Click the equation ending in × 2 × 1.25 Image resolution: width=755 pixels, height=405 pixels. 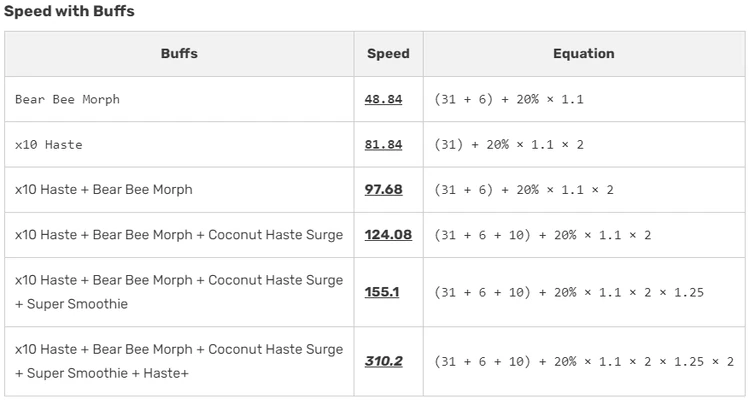pyautogui.click(x=569, y=292)
